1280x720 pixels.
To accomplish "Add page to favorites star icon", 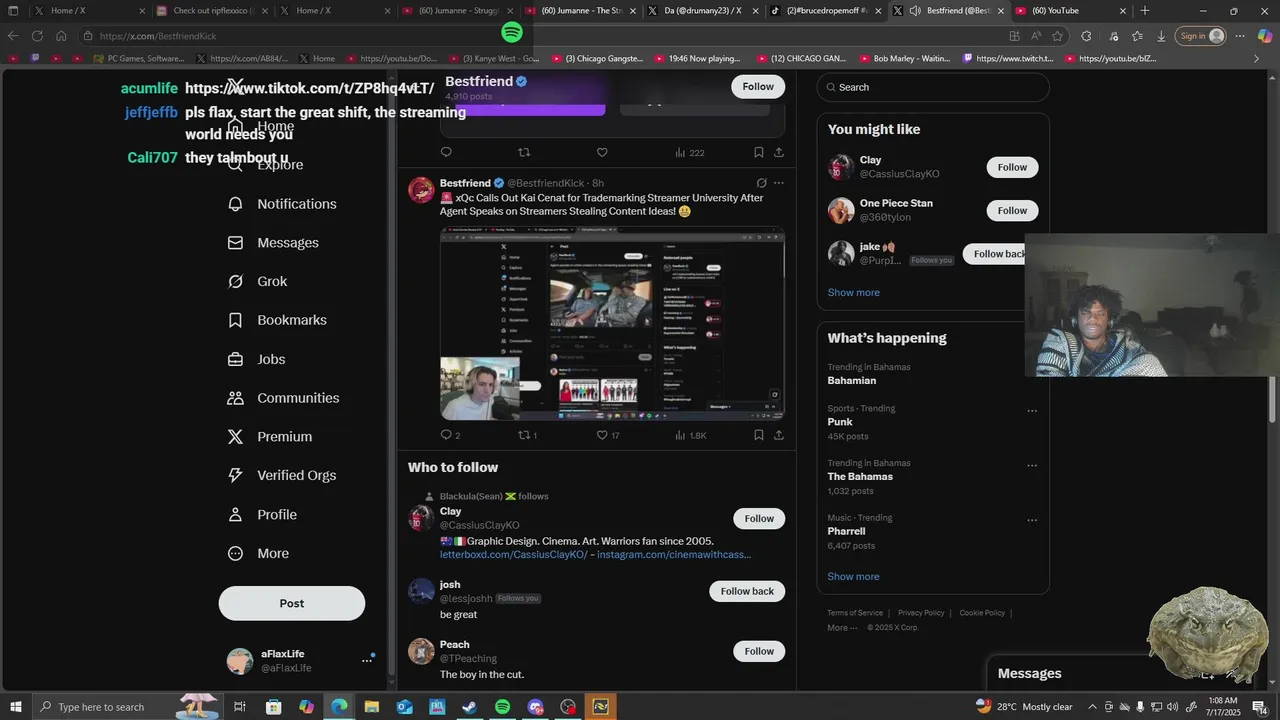I will pos(1058,36).
